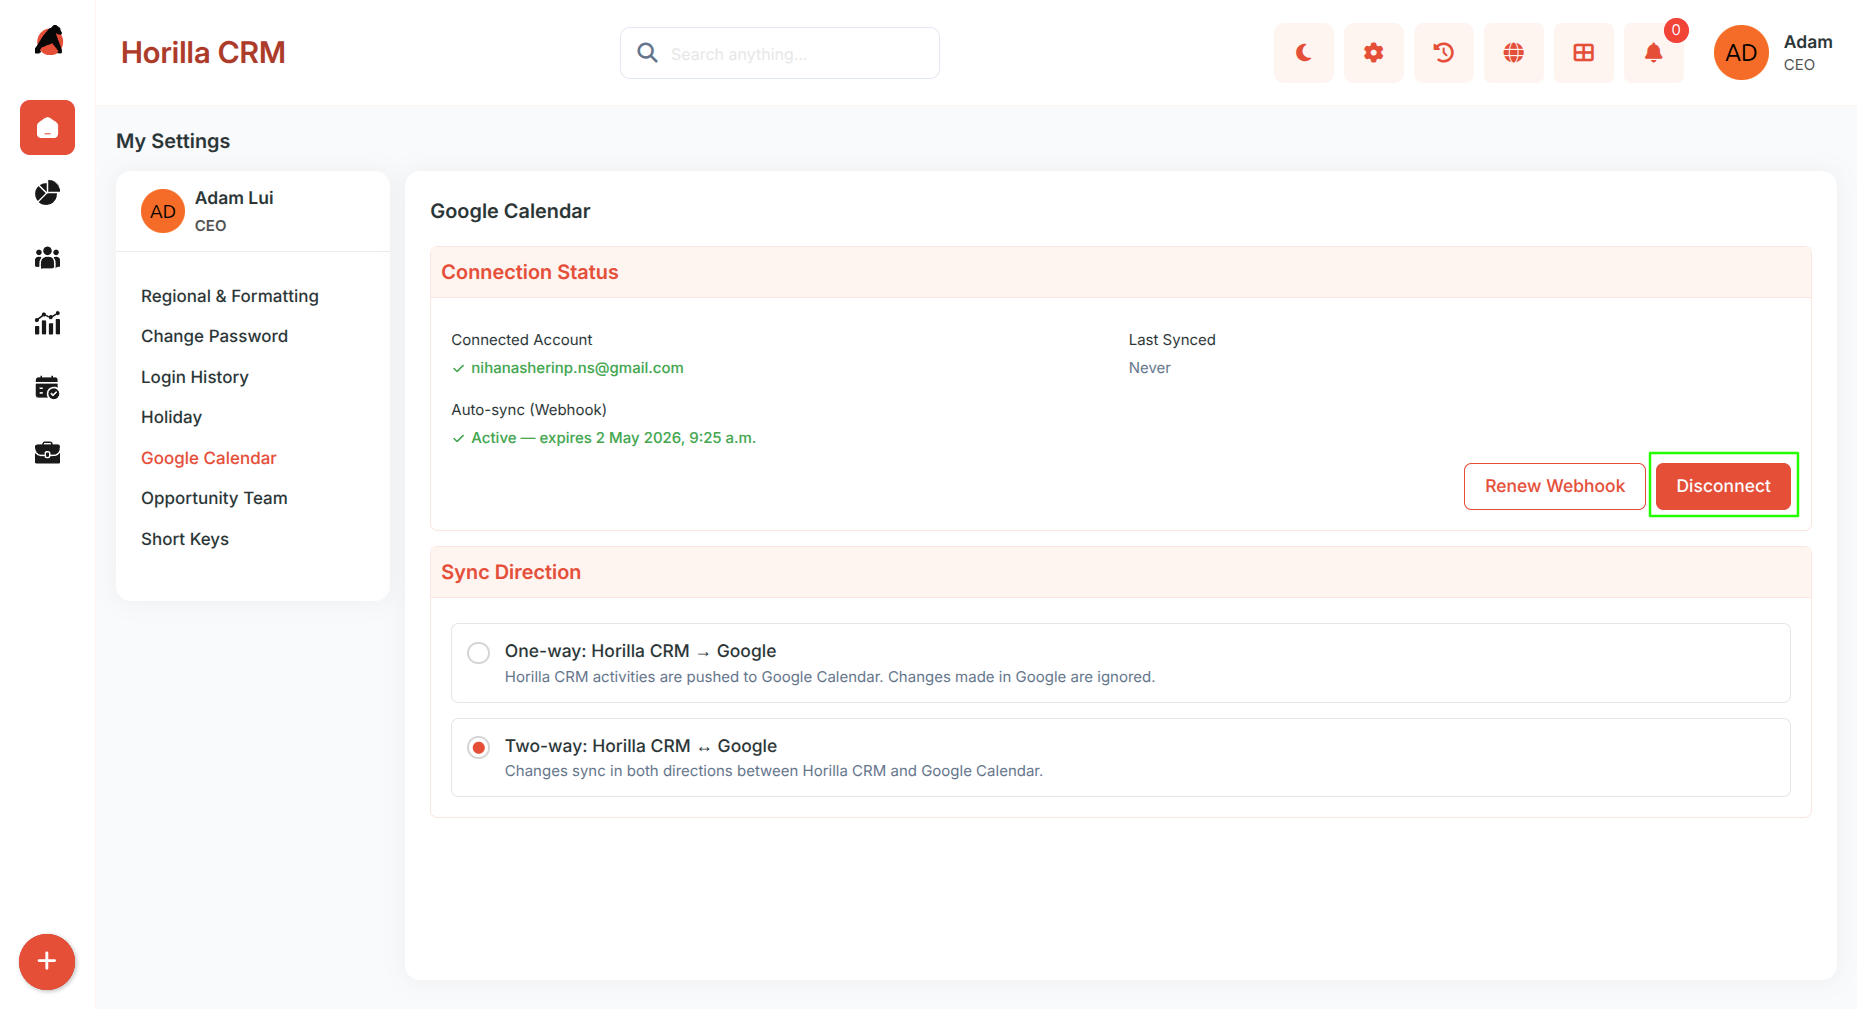Click the red plus quick-create button
Viewport: 1857px width, 1009px height.
point(47,962)
